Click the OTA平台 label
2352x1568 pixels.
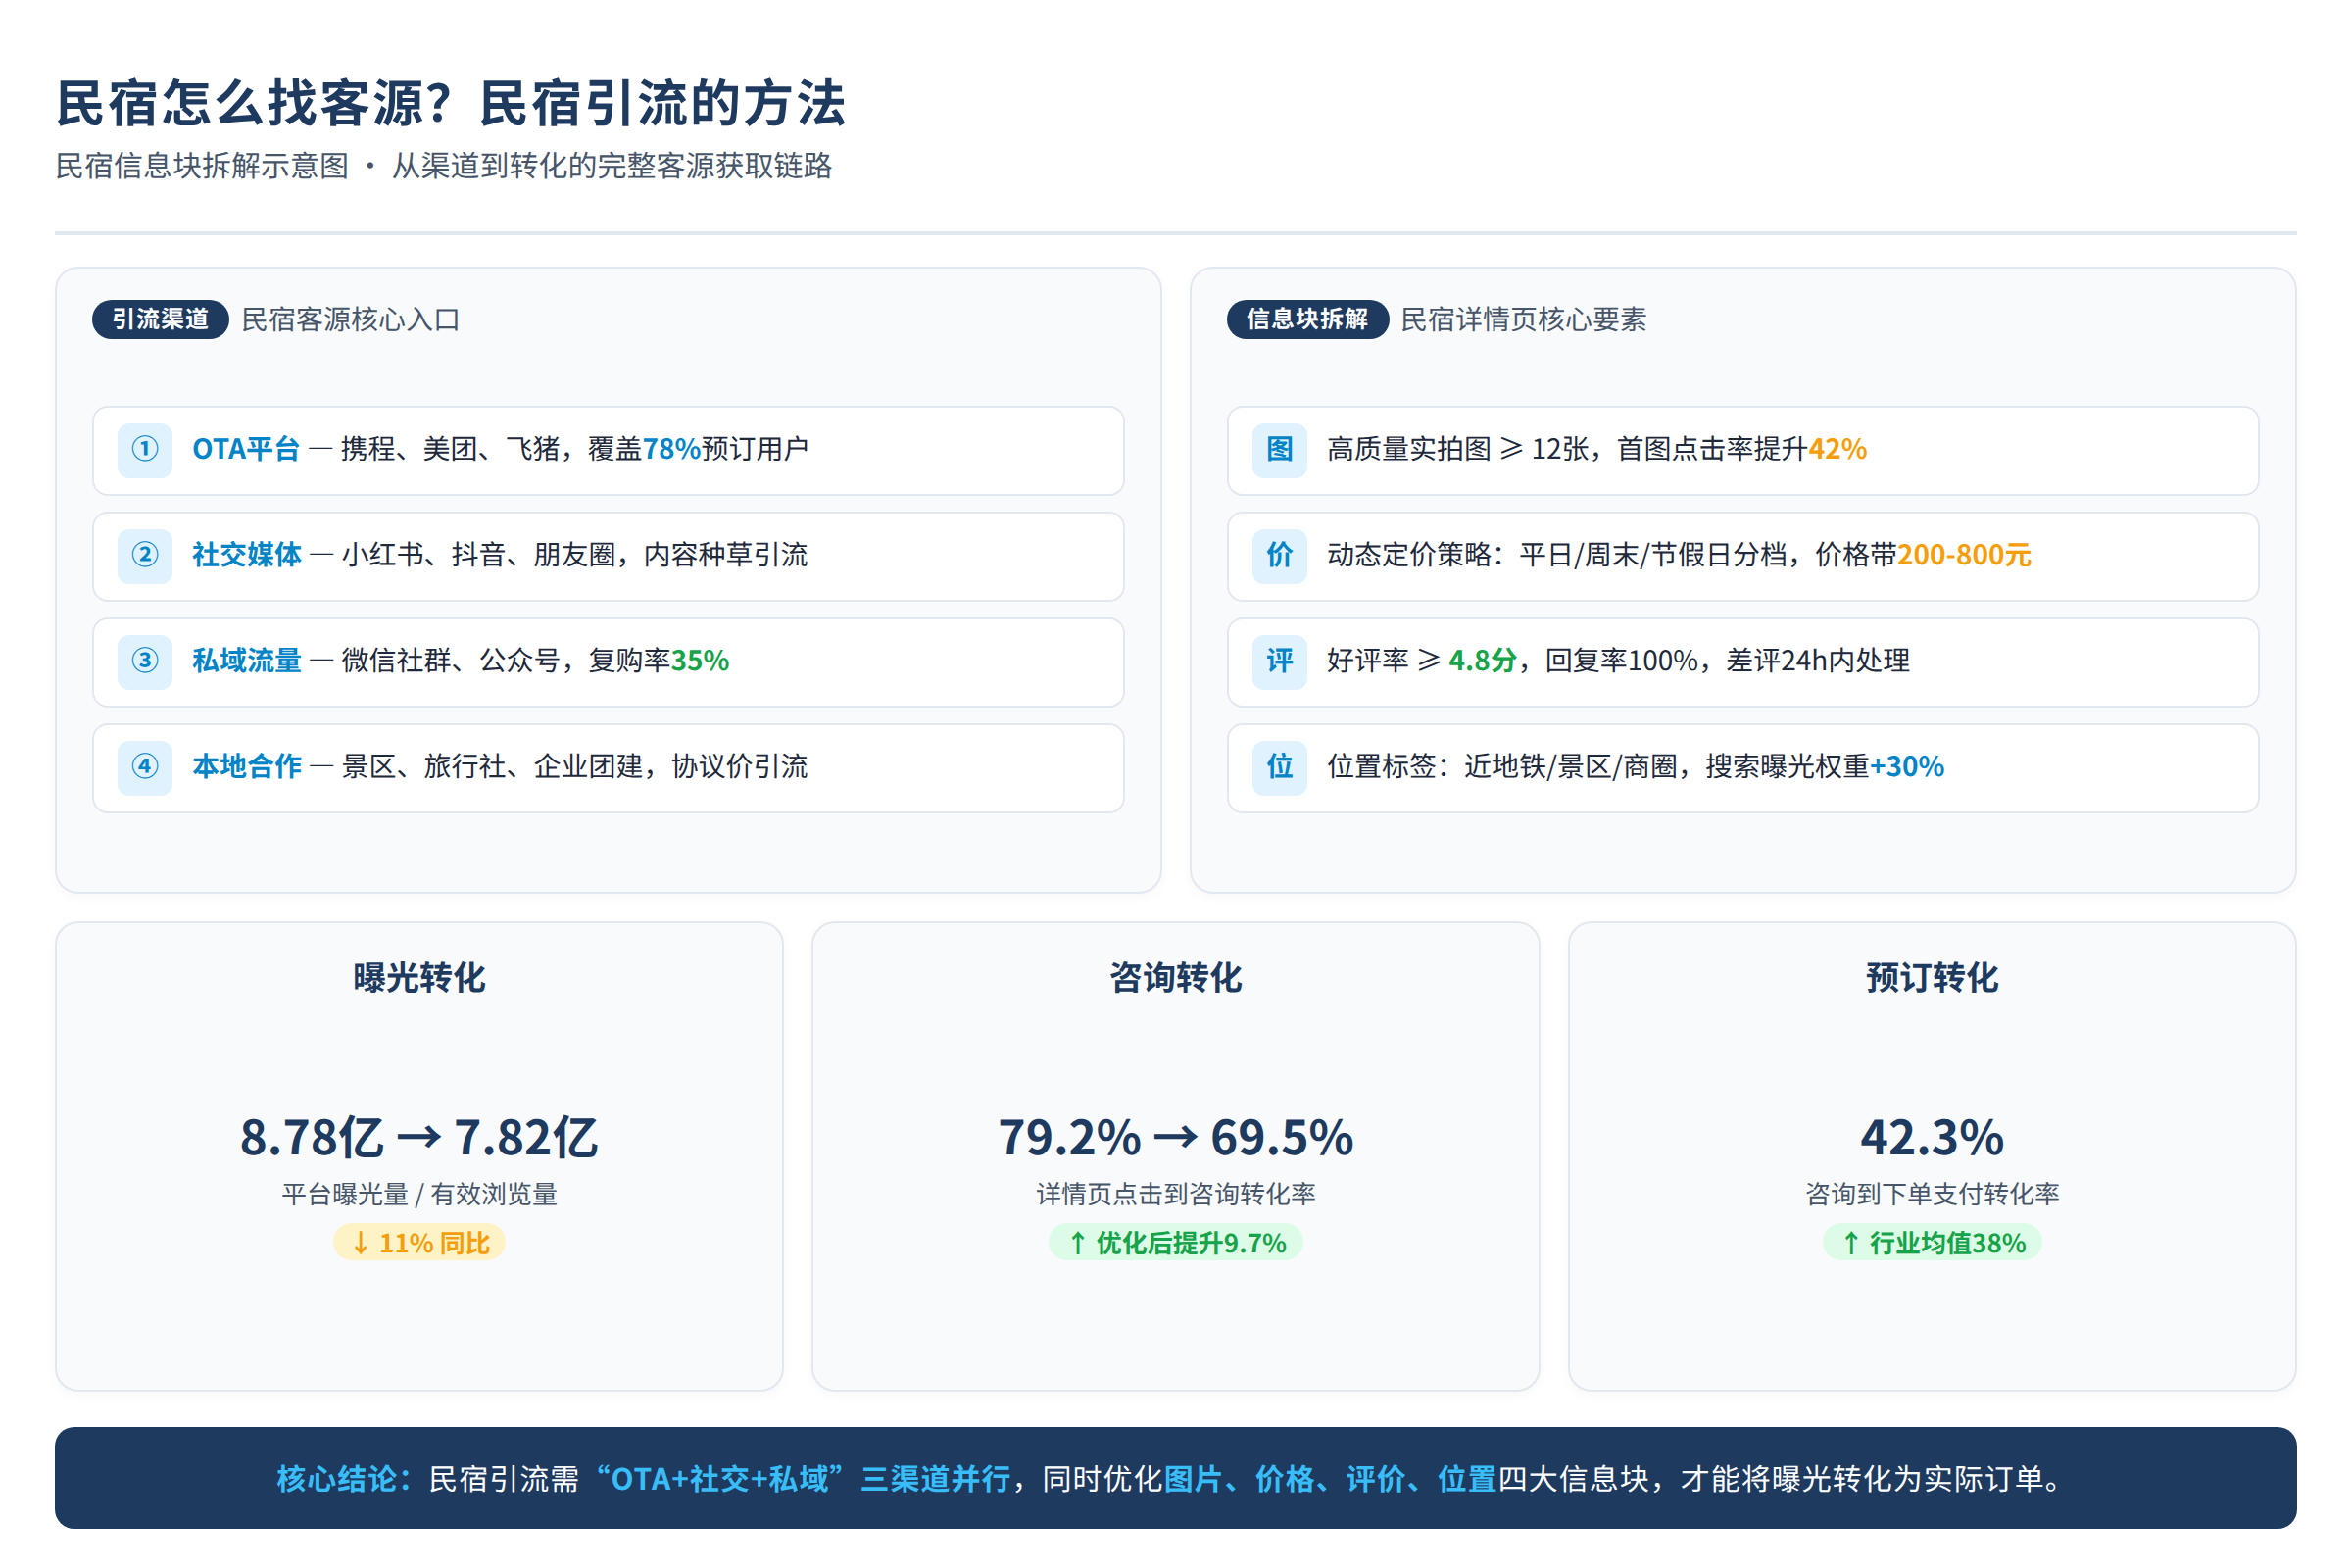point(246,449)
